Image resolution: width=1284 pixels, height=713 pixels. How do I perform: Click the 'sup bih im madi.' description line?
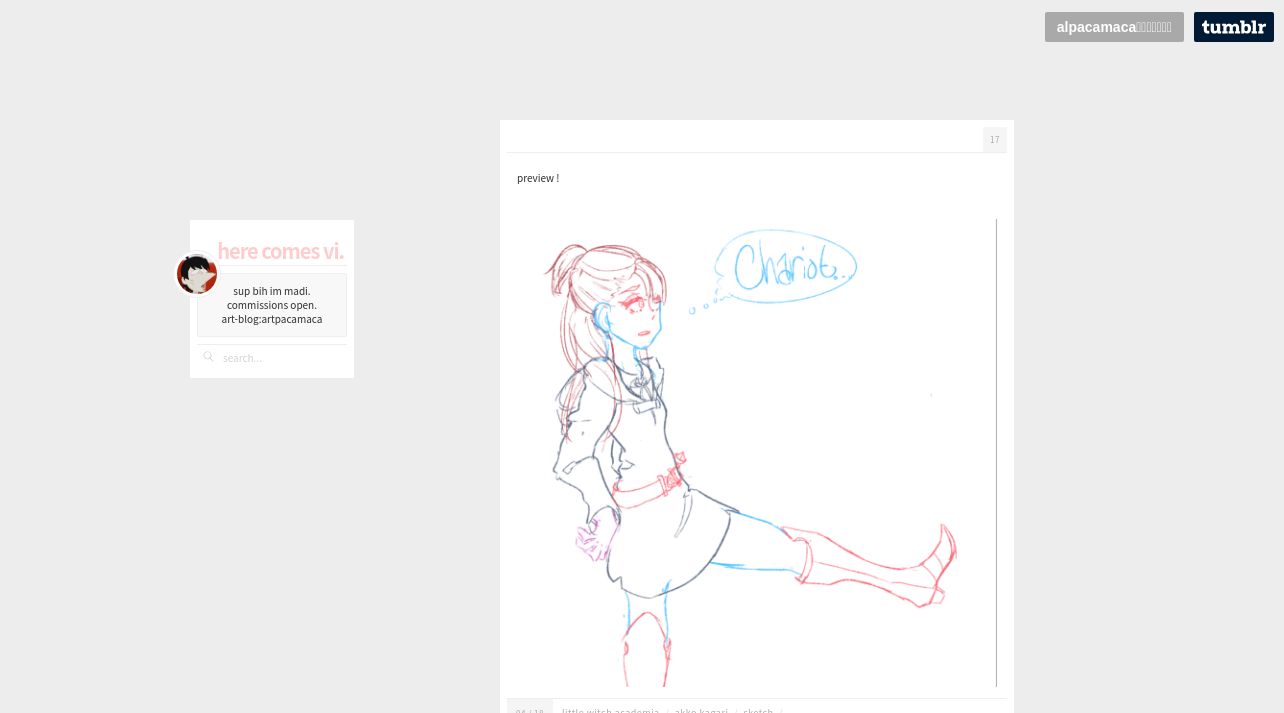(272, 291)
